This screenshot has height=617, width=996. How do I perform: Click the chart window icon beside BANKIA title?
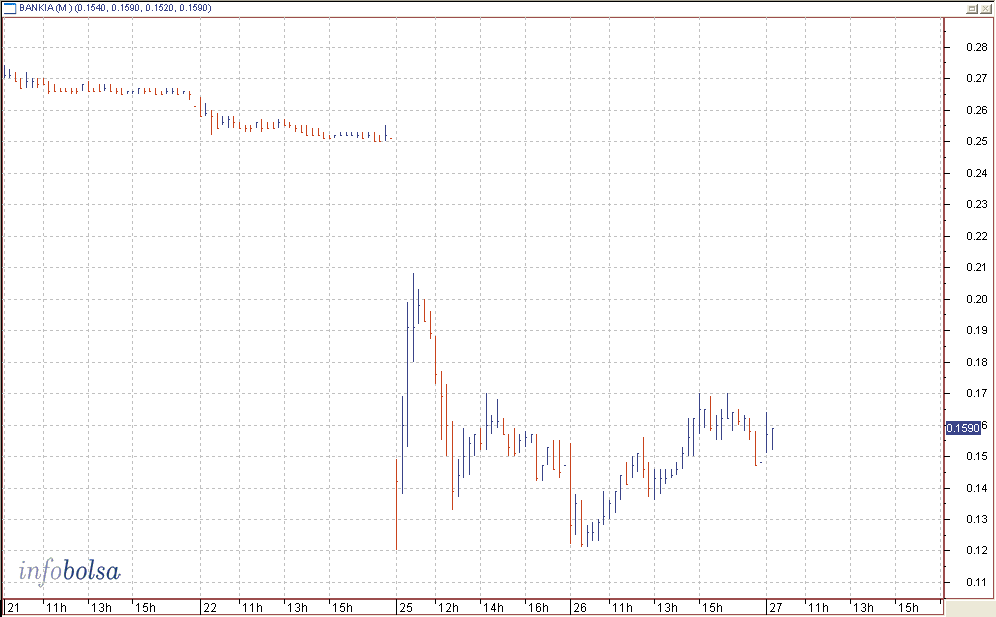(10, 8)
